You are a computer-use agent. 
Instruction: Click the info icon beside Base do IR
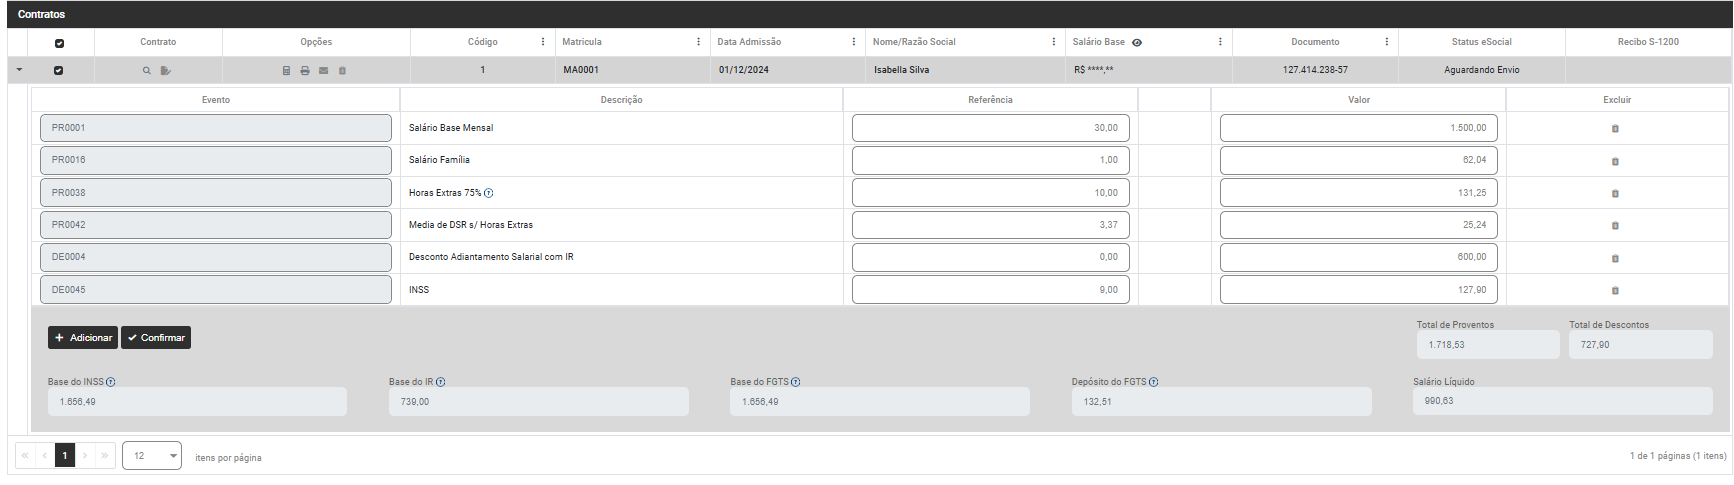coord(441,382)
